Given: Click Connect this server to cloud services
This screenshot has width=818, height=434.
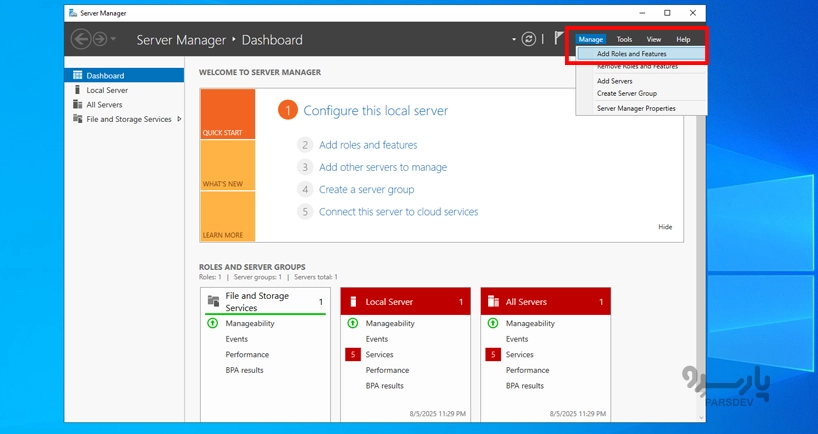Looking at the screenshot, I should coord(399,212).
